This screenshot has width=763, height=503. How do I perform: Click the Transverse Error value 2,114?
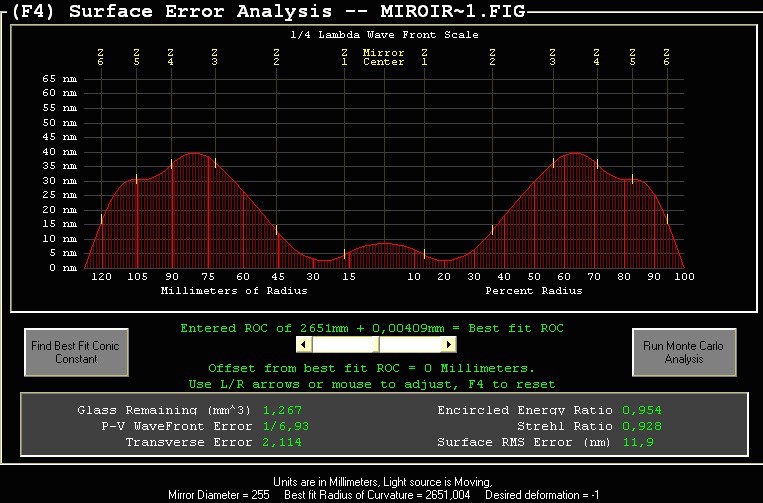[282, 442]
